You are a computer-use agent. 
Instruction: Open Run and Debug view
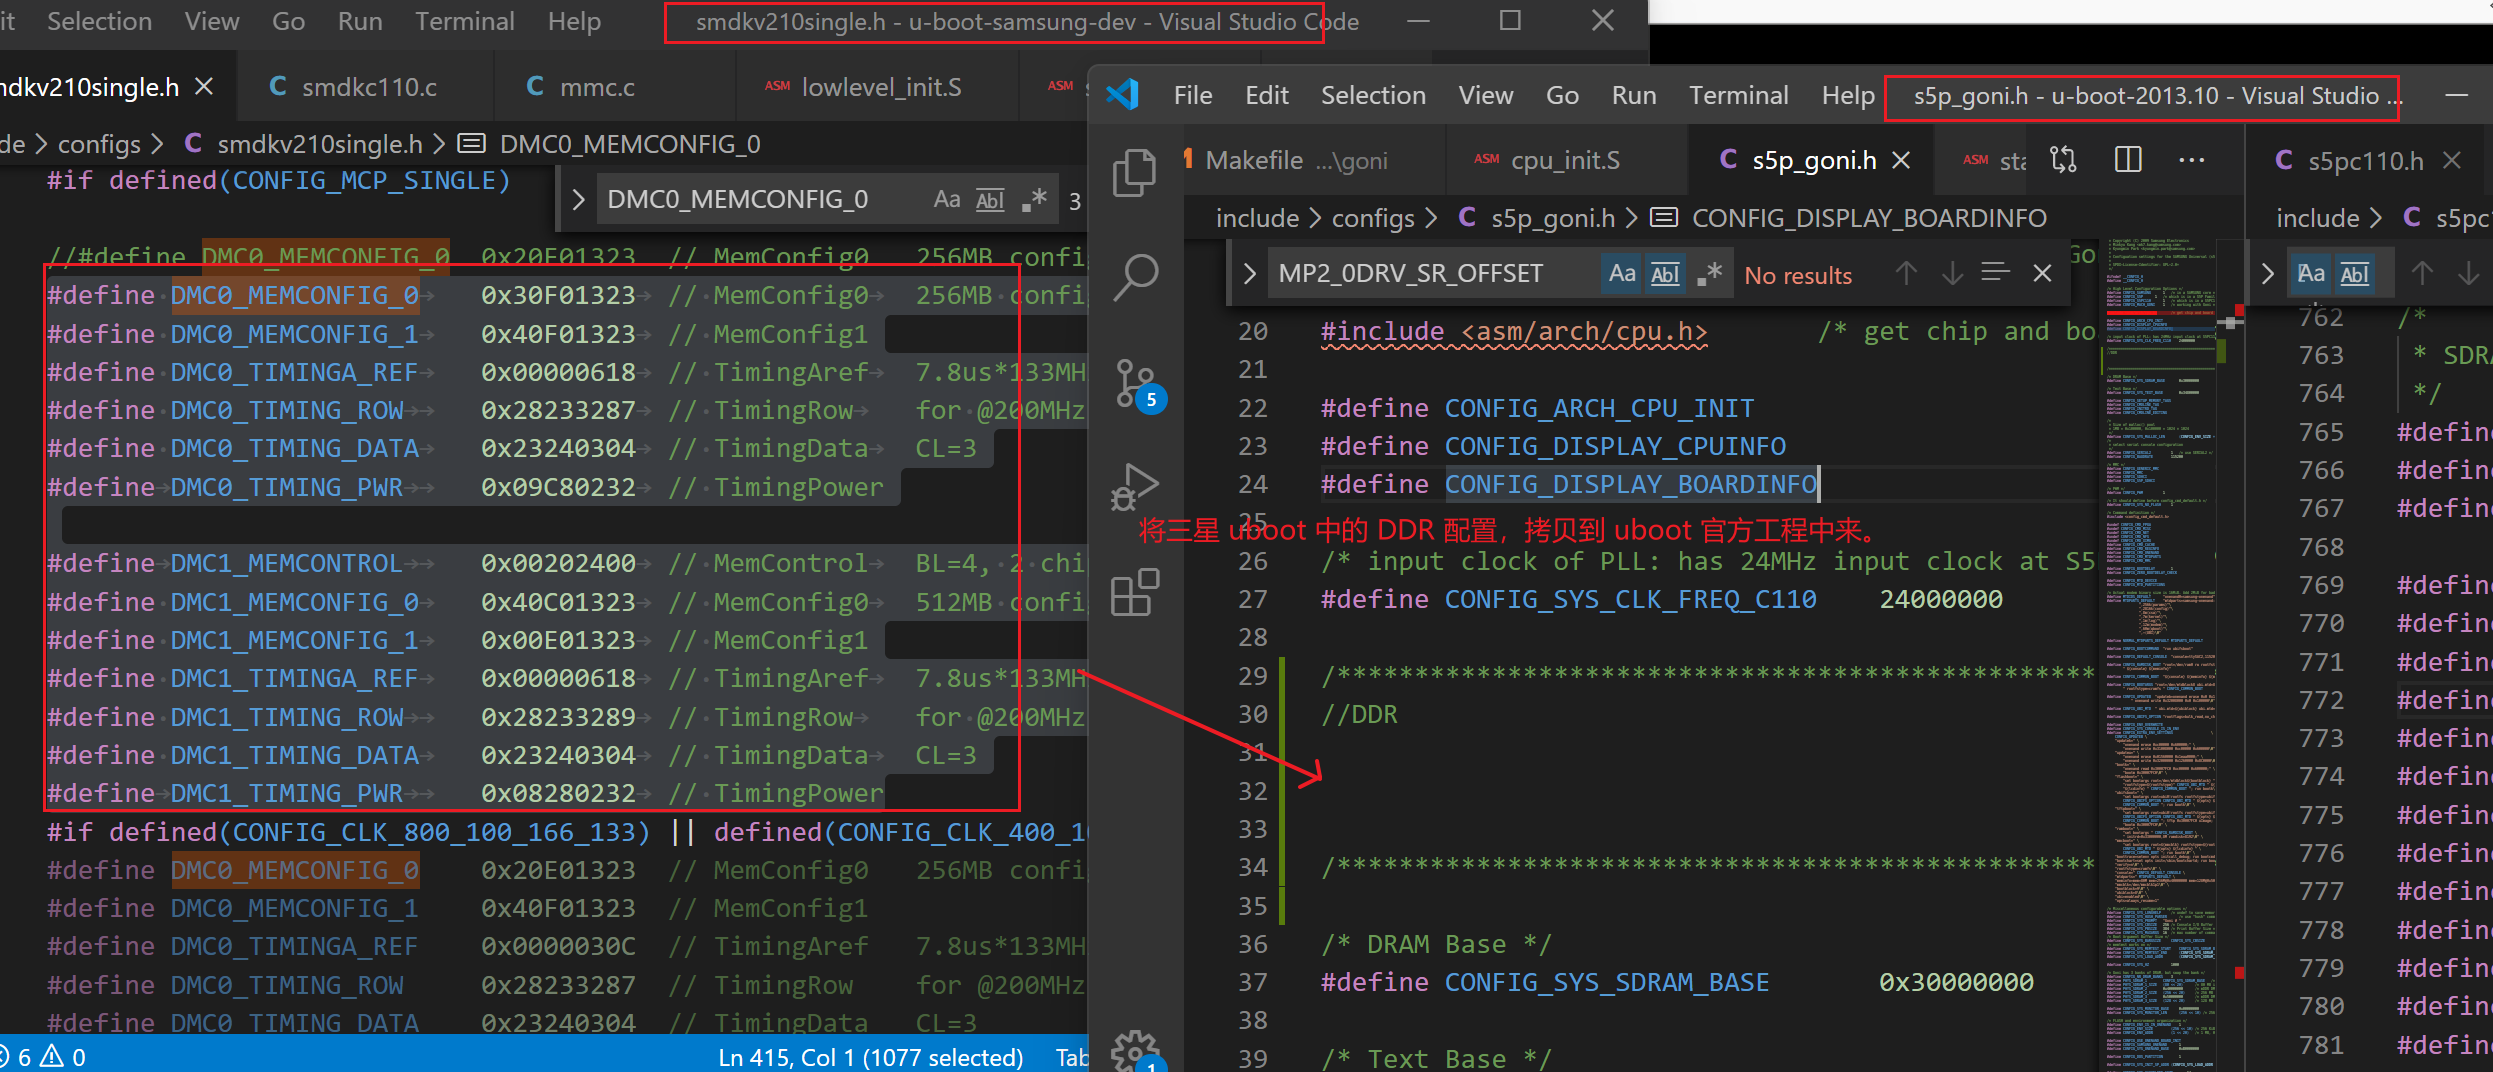[1135, 488]
